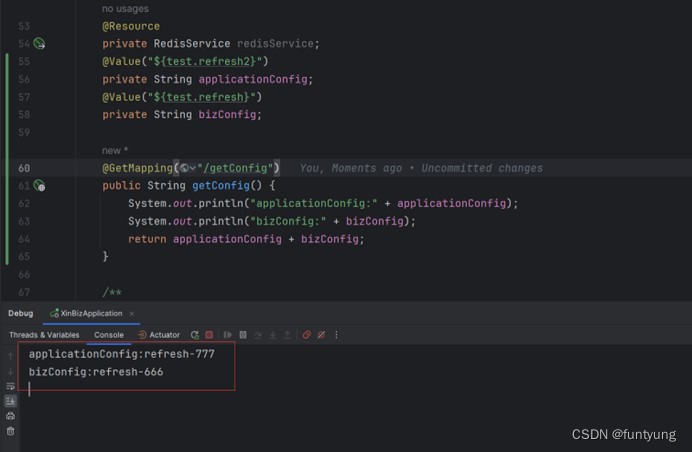Select the Console tab
Screen dimensions: 692x452
(x=109, y=335)
